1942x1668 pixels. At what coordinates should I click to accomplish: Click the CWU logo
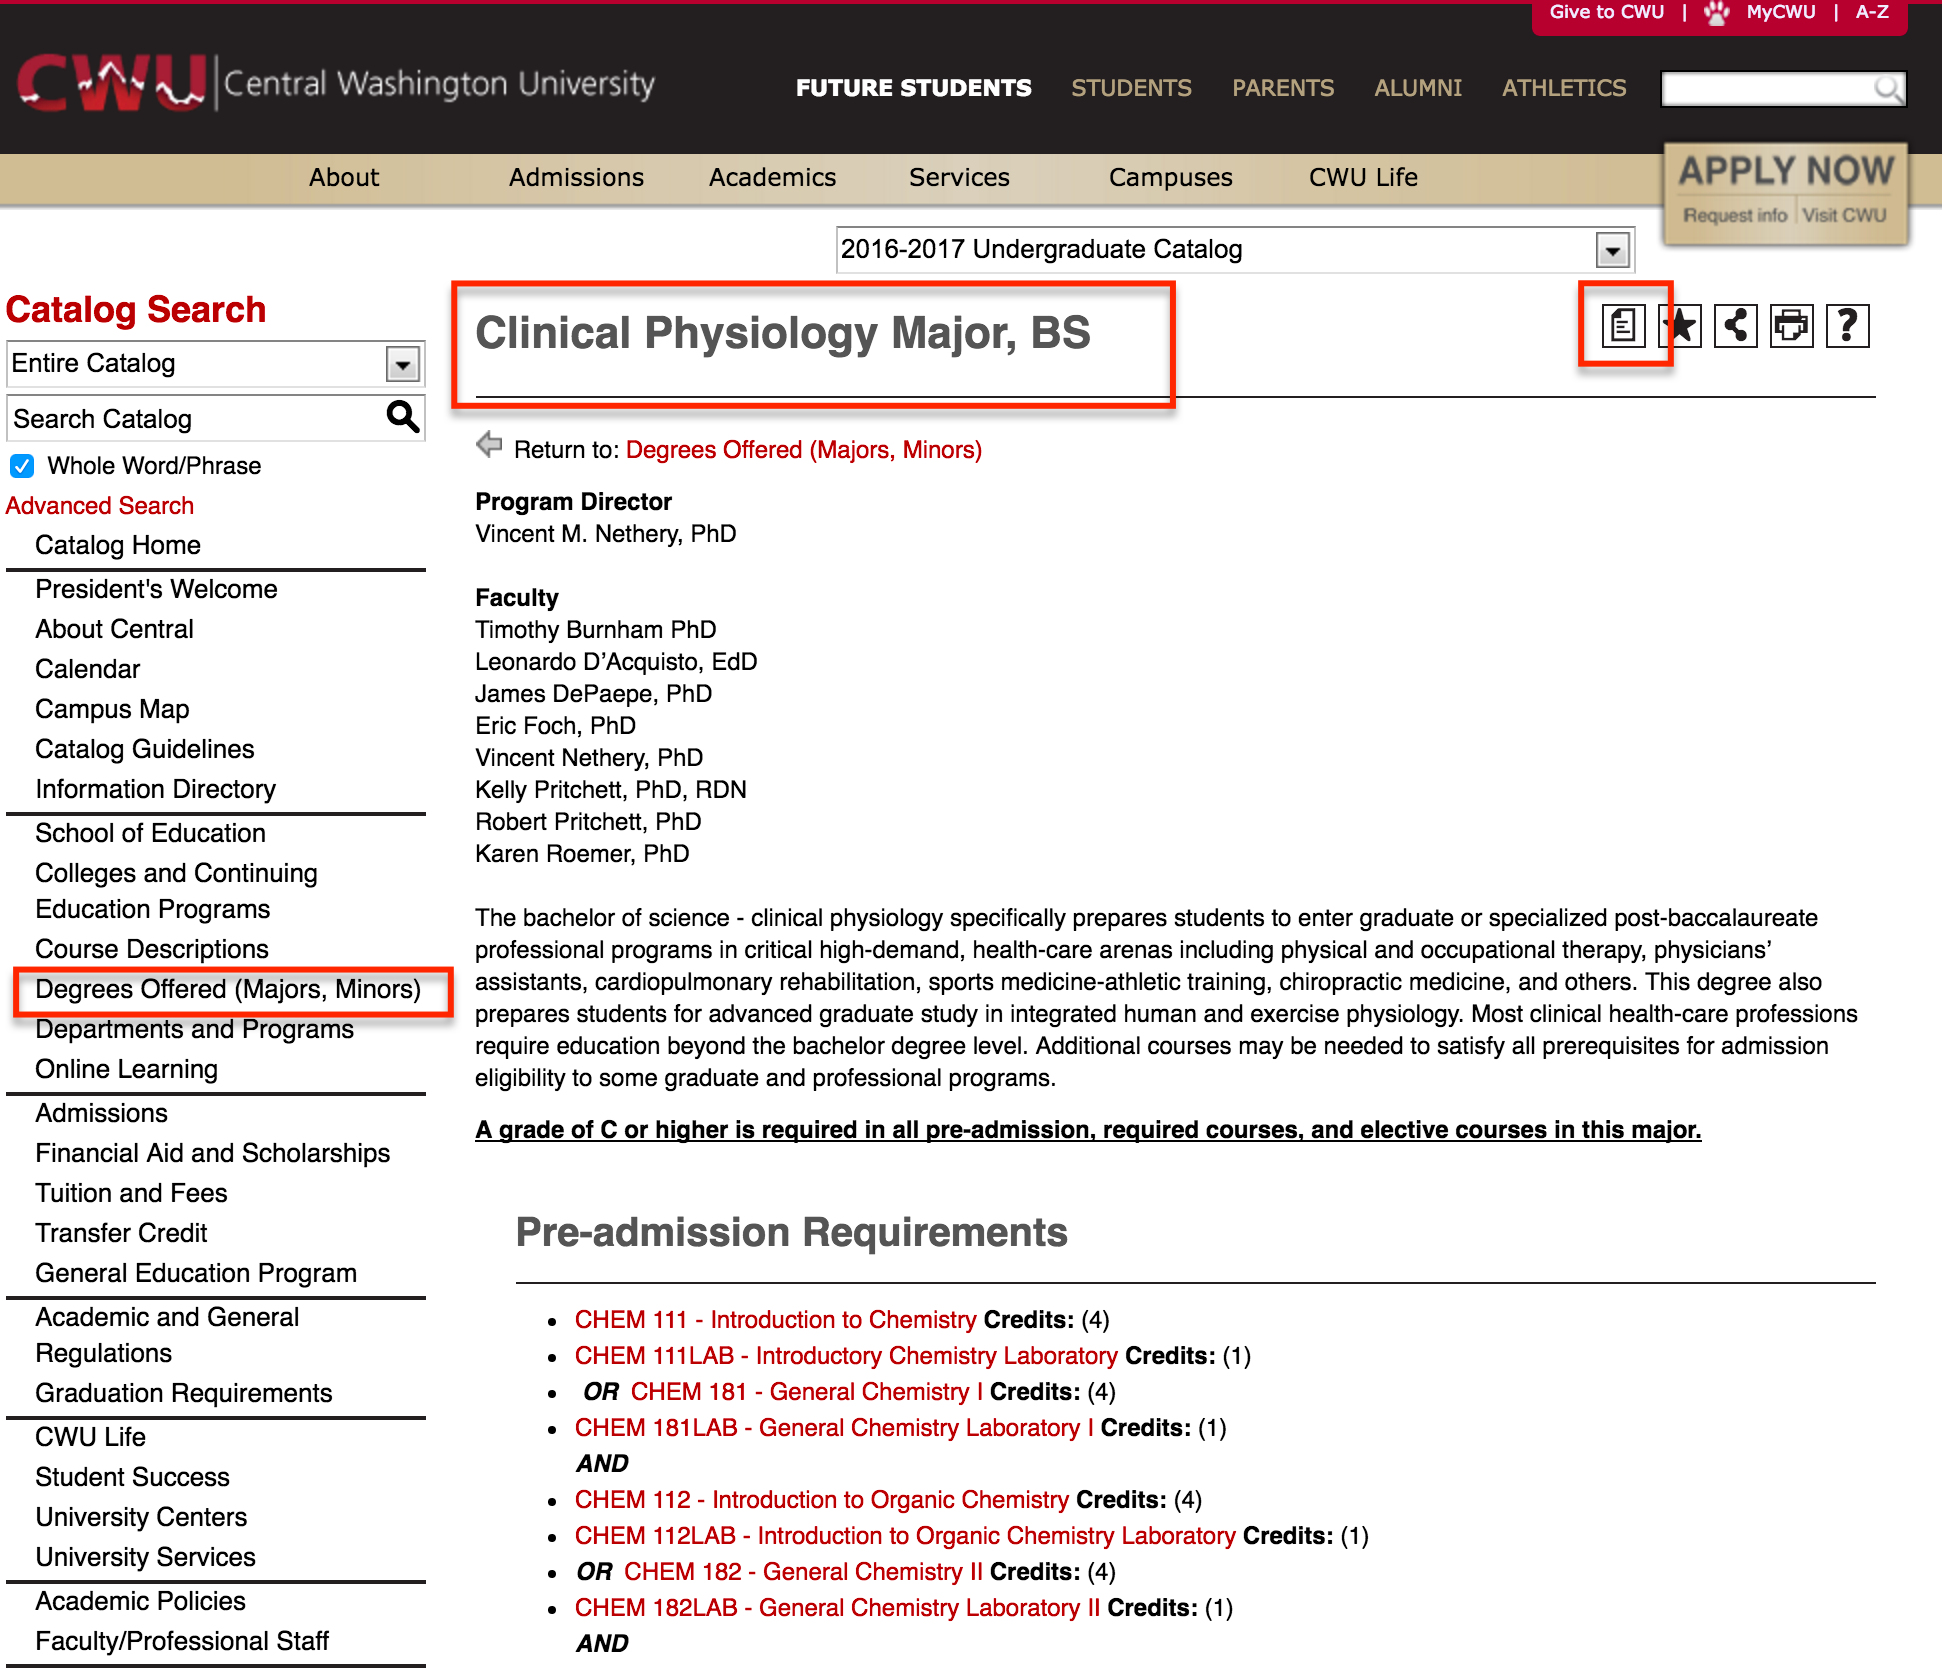point(336,82)
